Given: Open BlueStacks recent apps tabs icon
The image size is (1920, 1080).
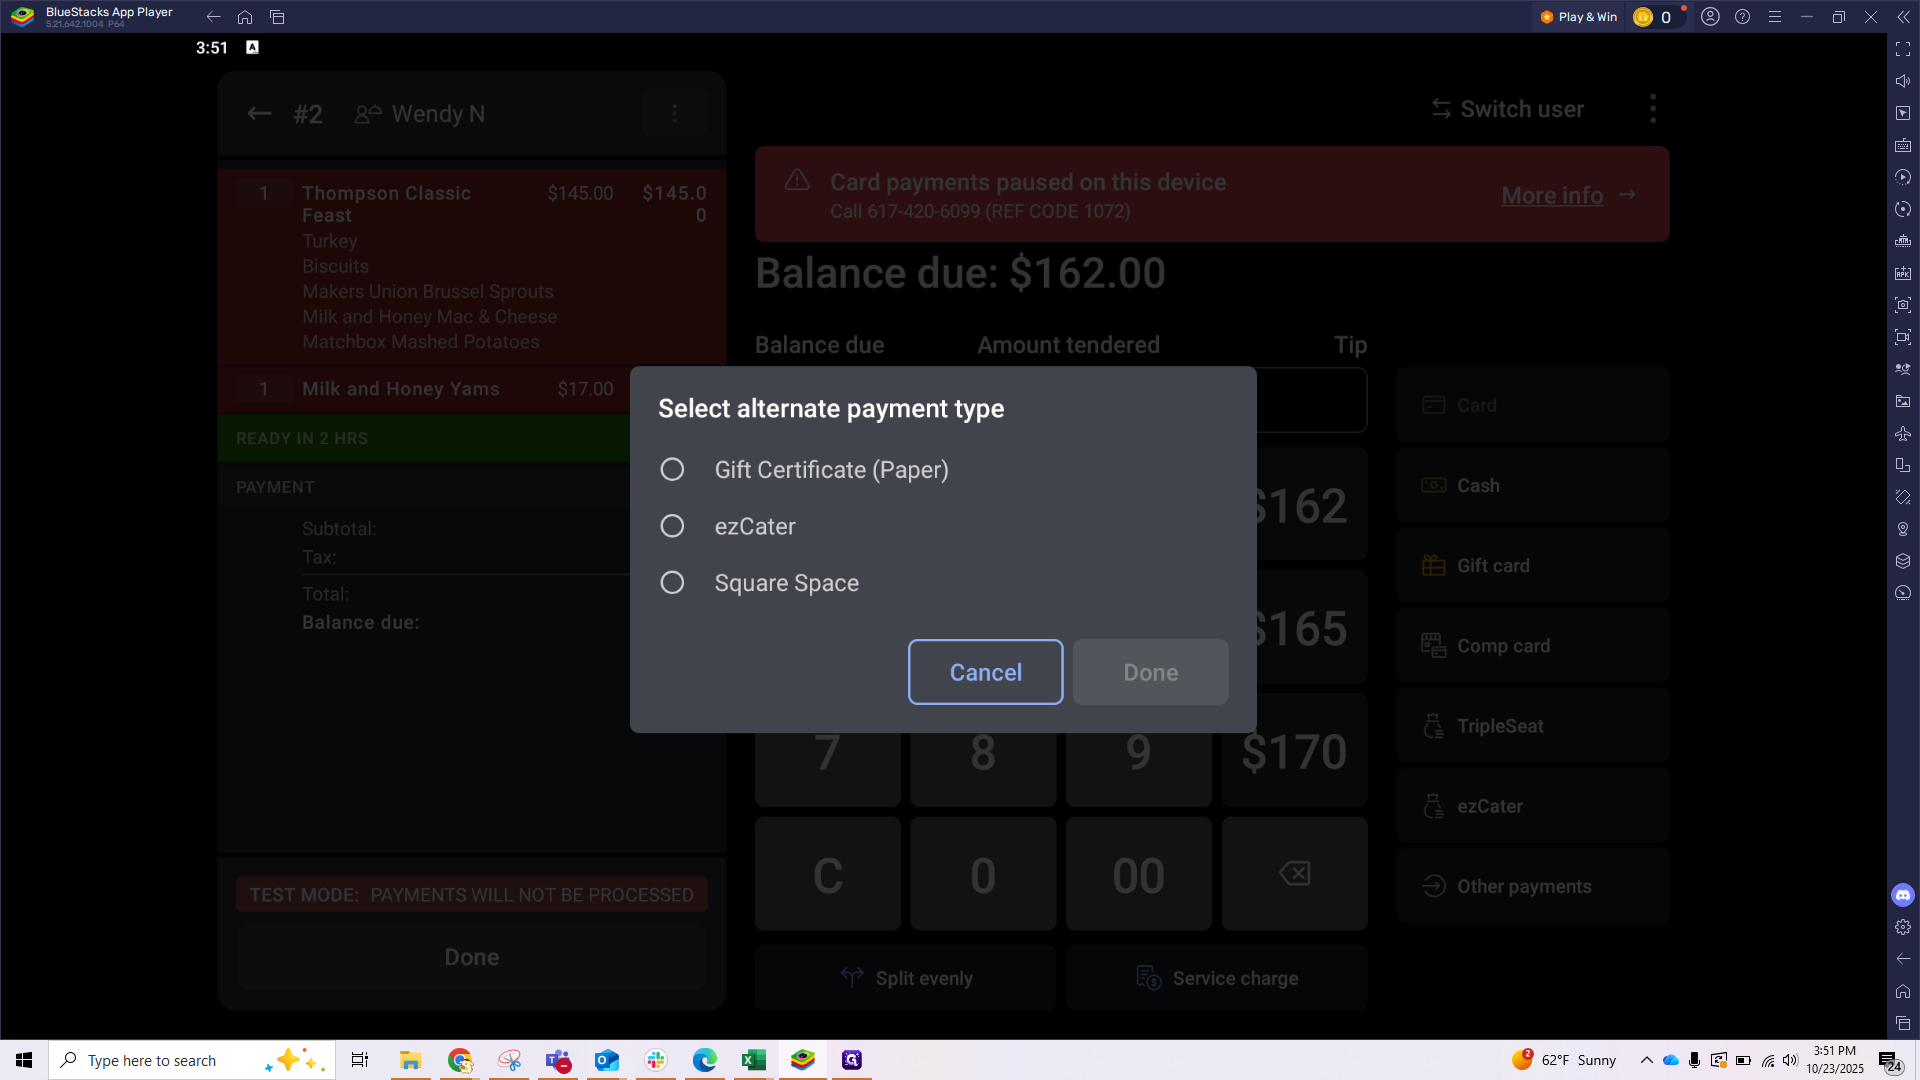Looking at the screenshot, I should pos(277,17).
